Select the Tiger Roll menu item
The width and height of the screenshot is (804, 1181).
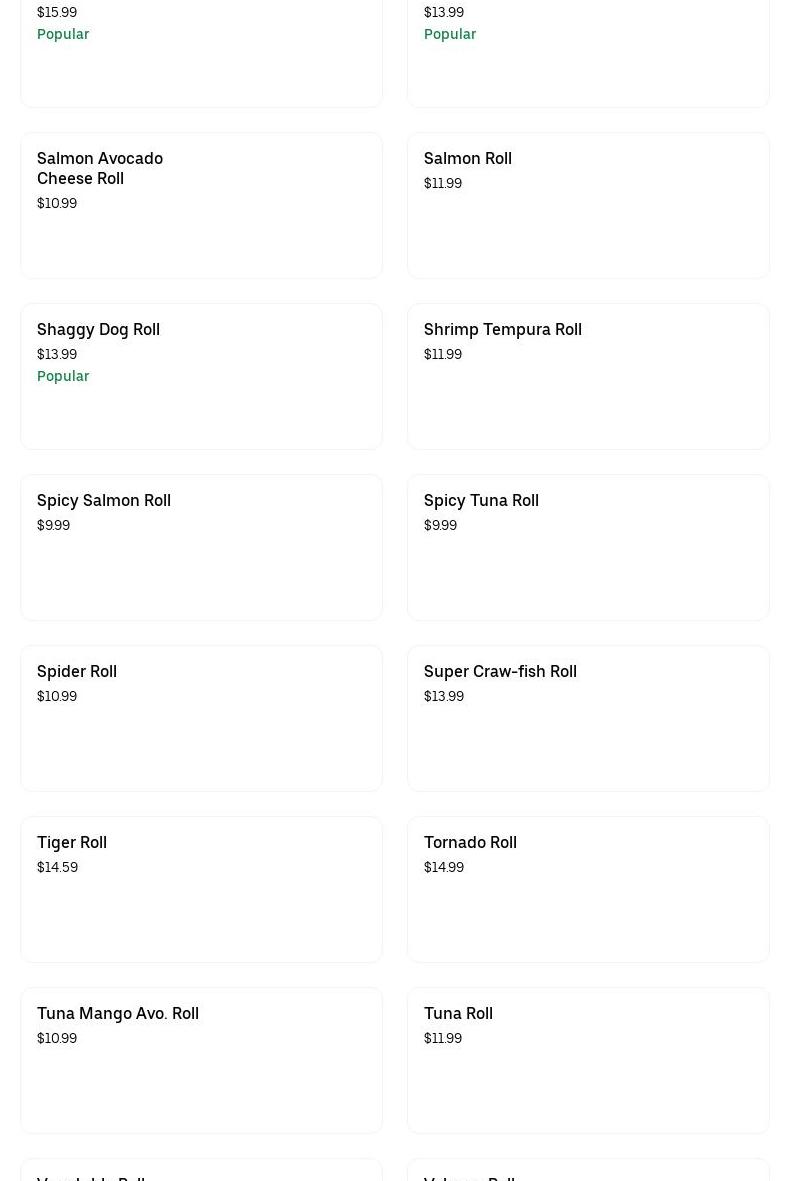coord(72,842)
